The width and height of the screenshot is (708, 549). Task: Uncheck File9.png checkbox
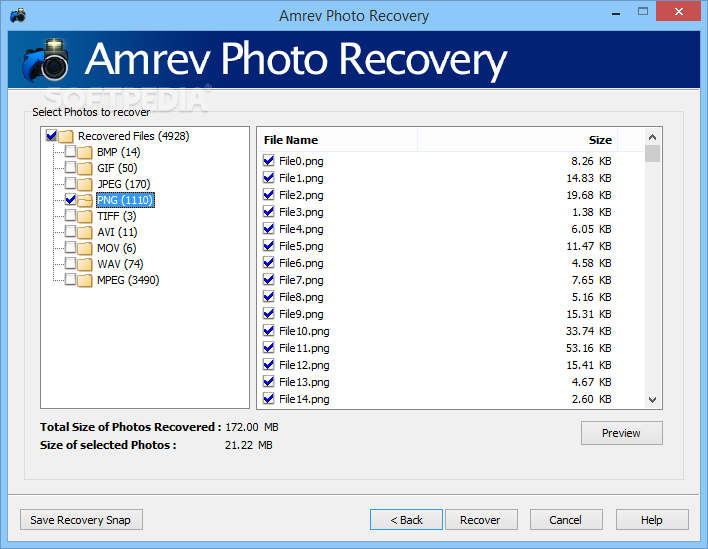click(x=269, y=313)
